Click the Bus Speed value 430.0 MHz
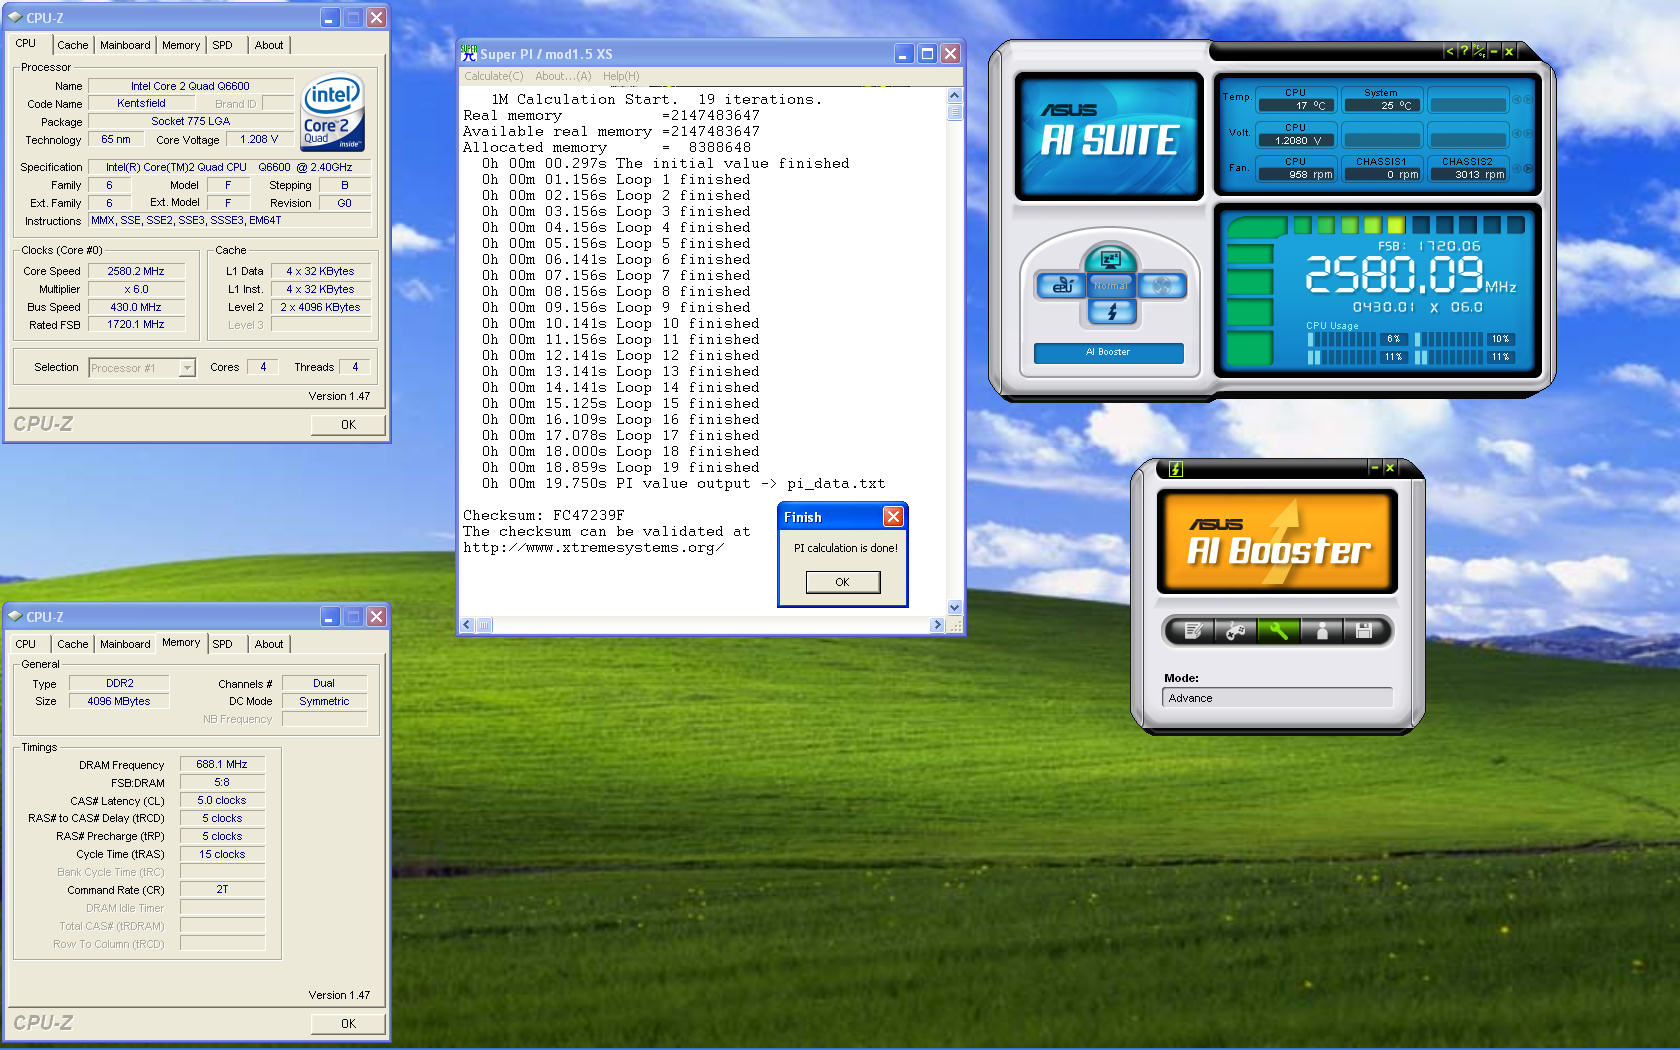 (136, 307)
